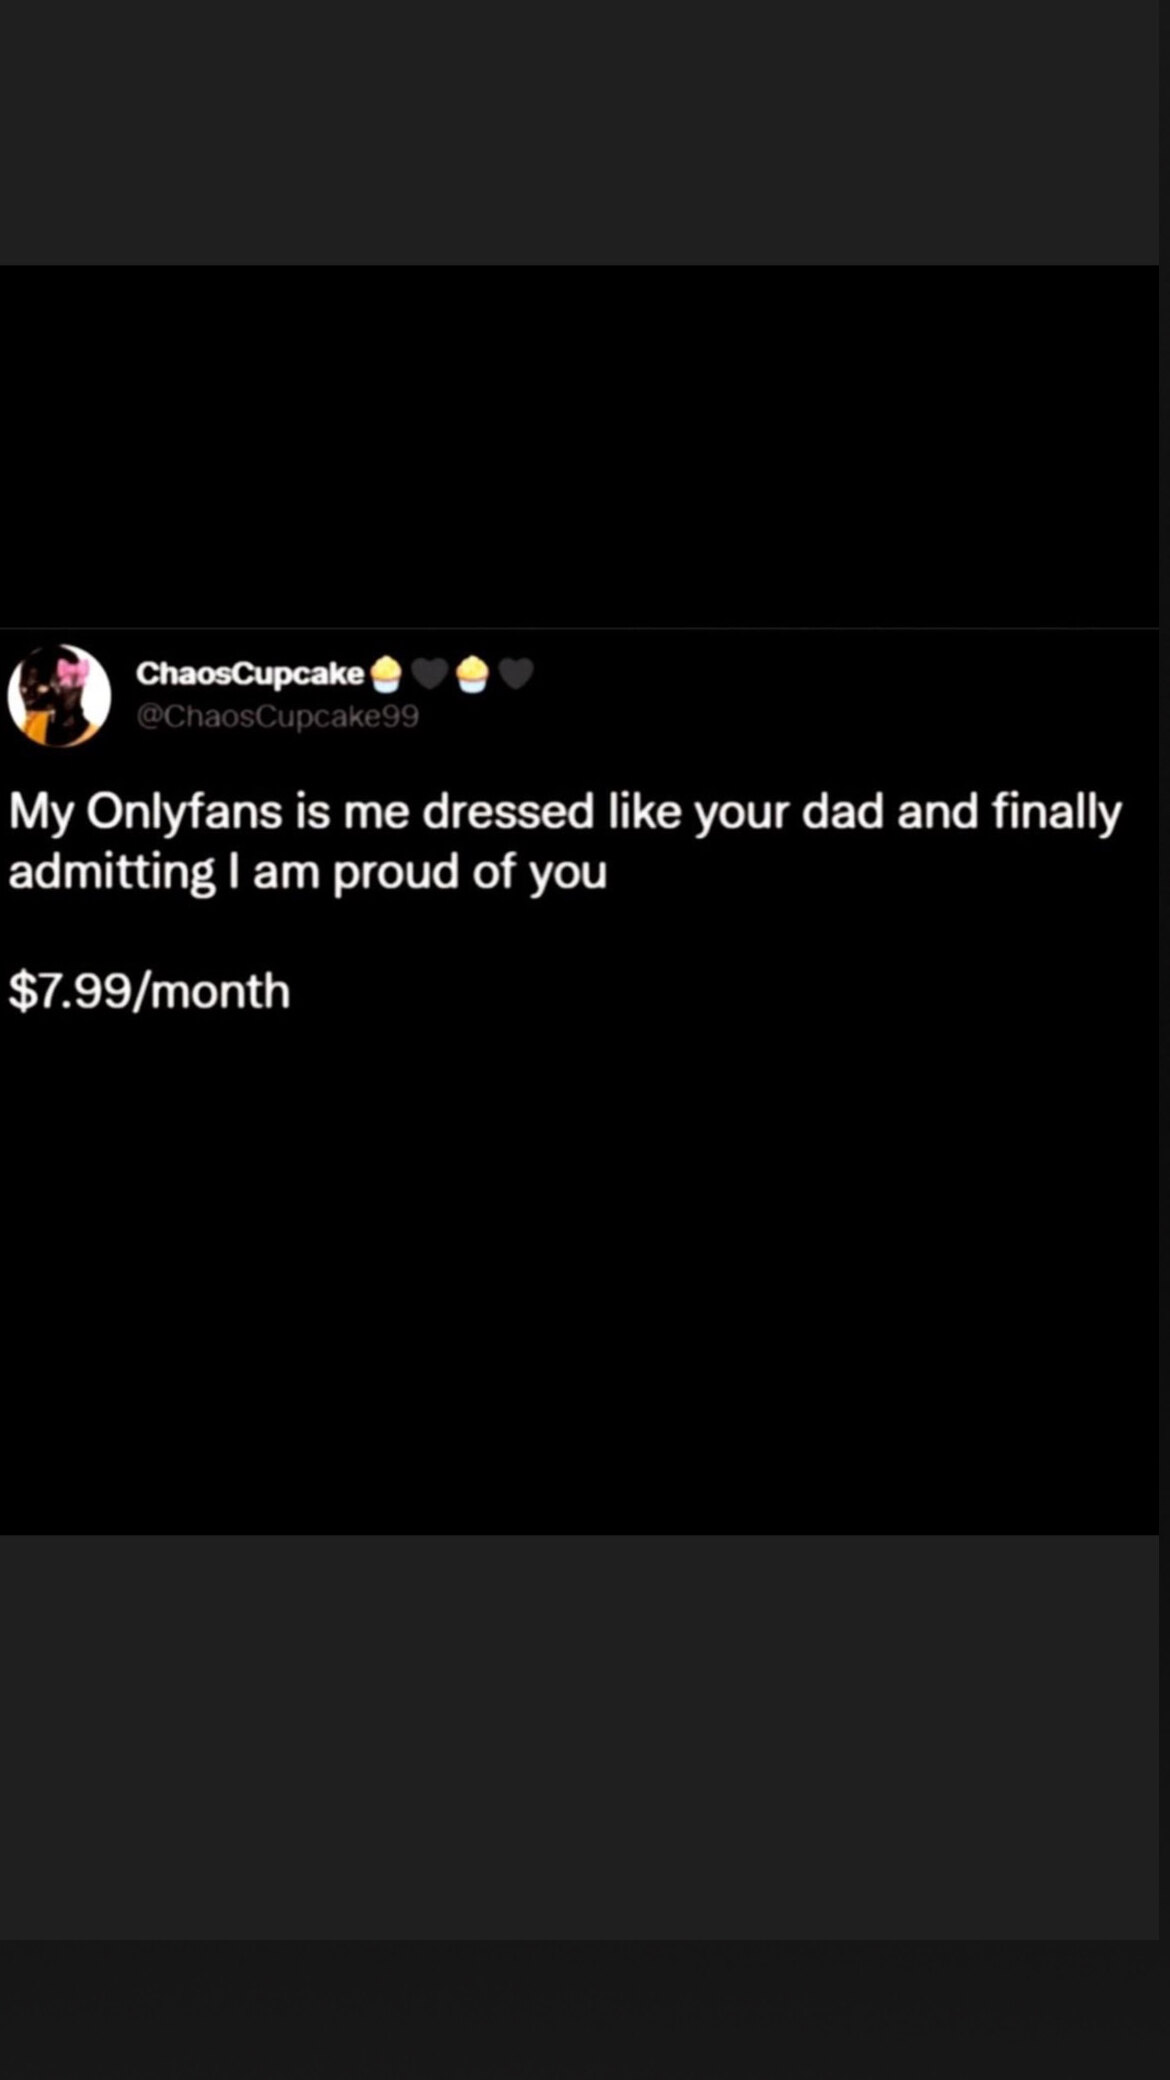Click the first cupcake emoji after the name

point(387,675)
